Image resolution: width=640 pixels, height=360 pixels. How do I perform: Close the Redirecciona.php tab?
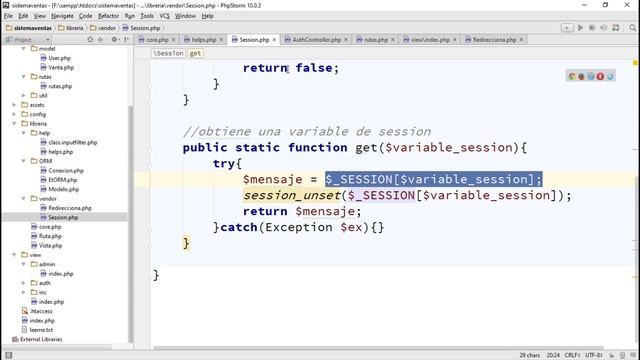pyautogui.click(x=521, y=40)
